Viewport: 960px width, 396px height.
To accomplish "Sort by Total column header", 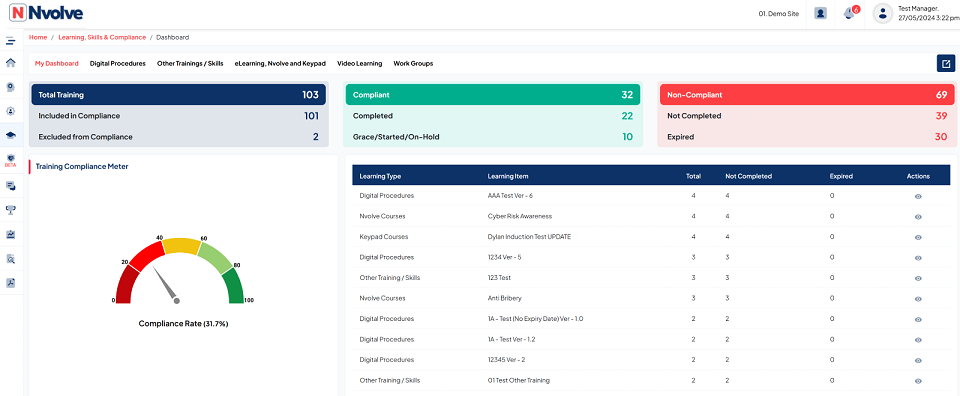I will (693, 176).
